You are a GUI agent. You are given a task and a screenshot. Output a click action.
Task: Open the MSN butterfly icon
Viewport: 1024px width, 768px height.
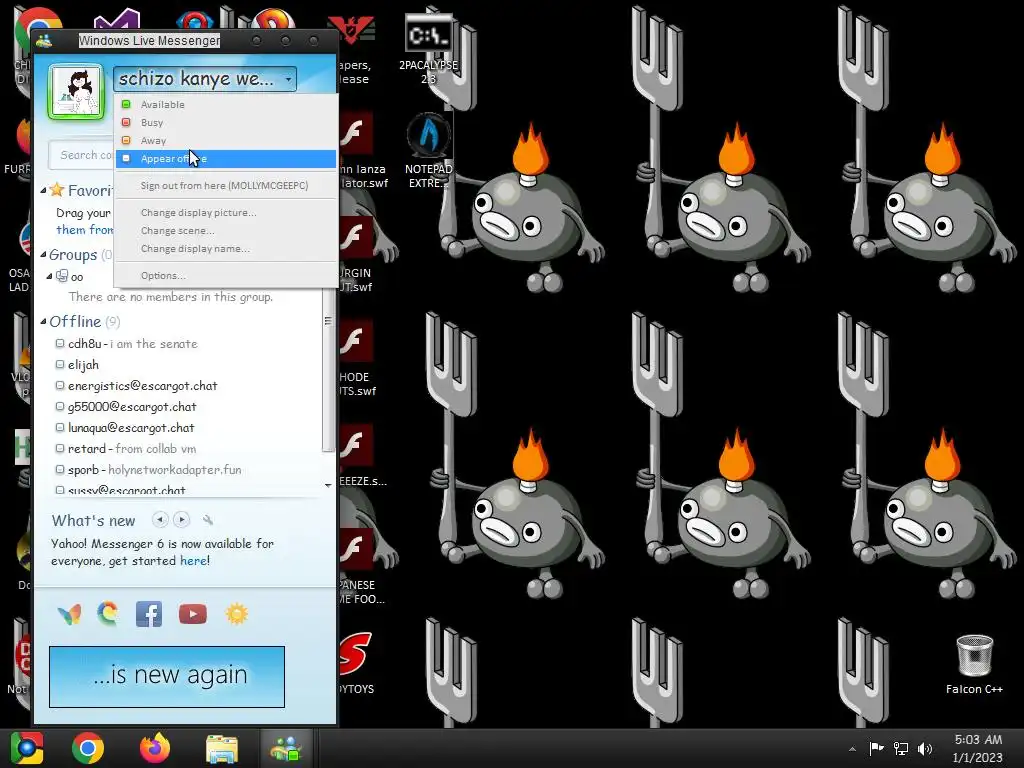click(69, 614)
